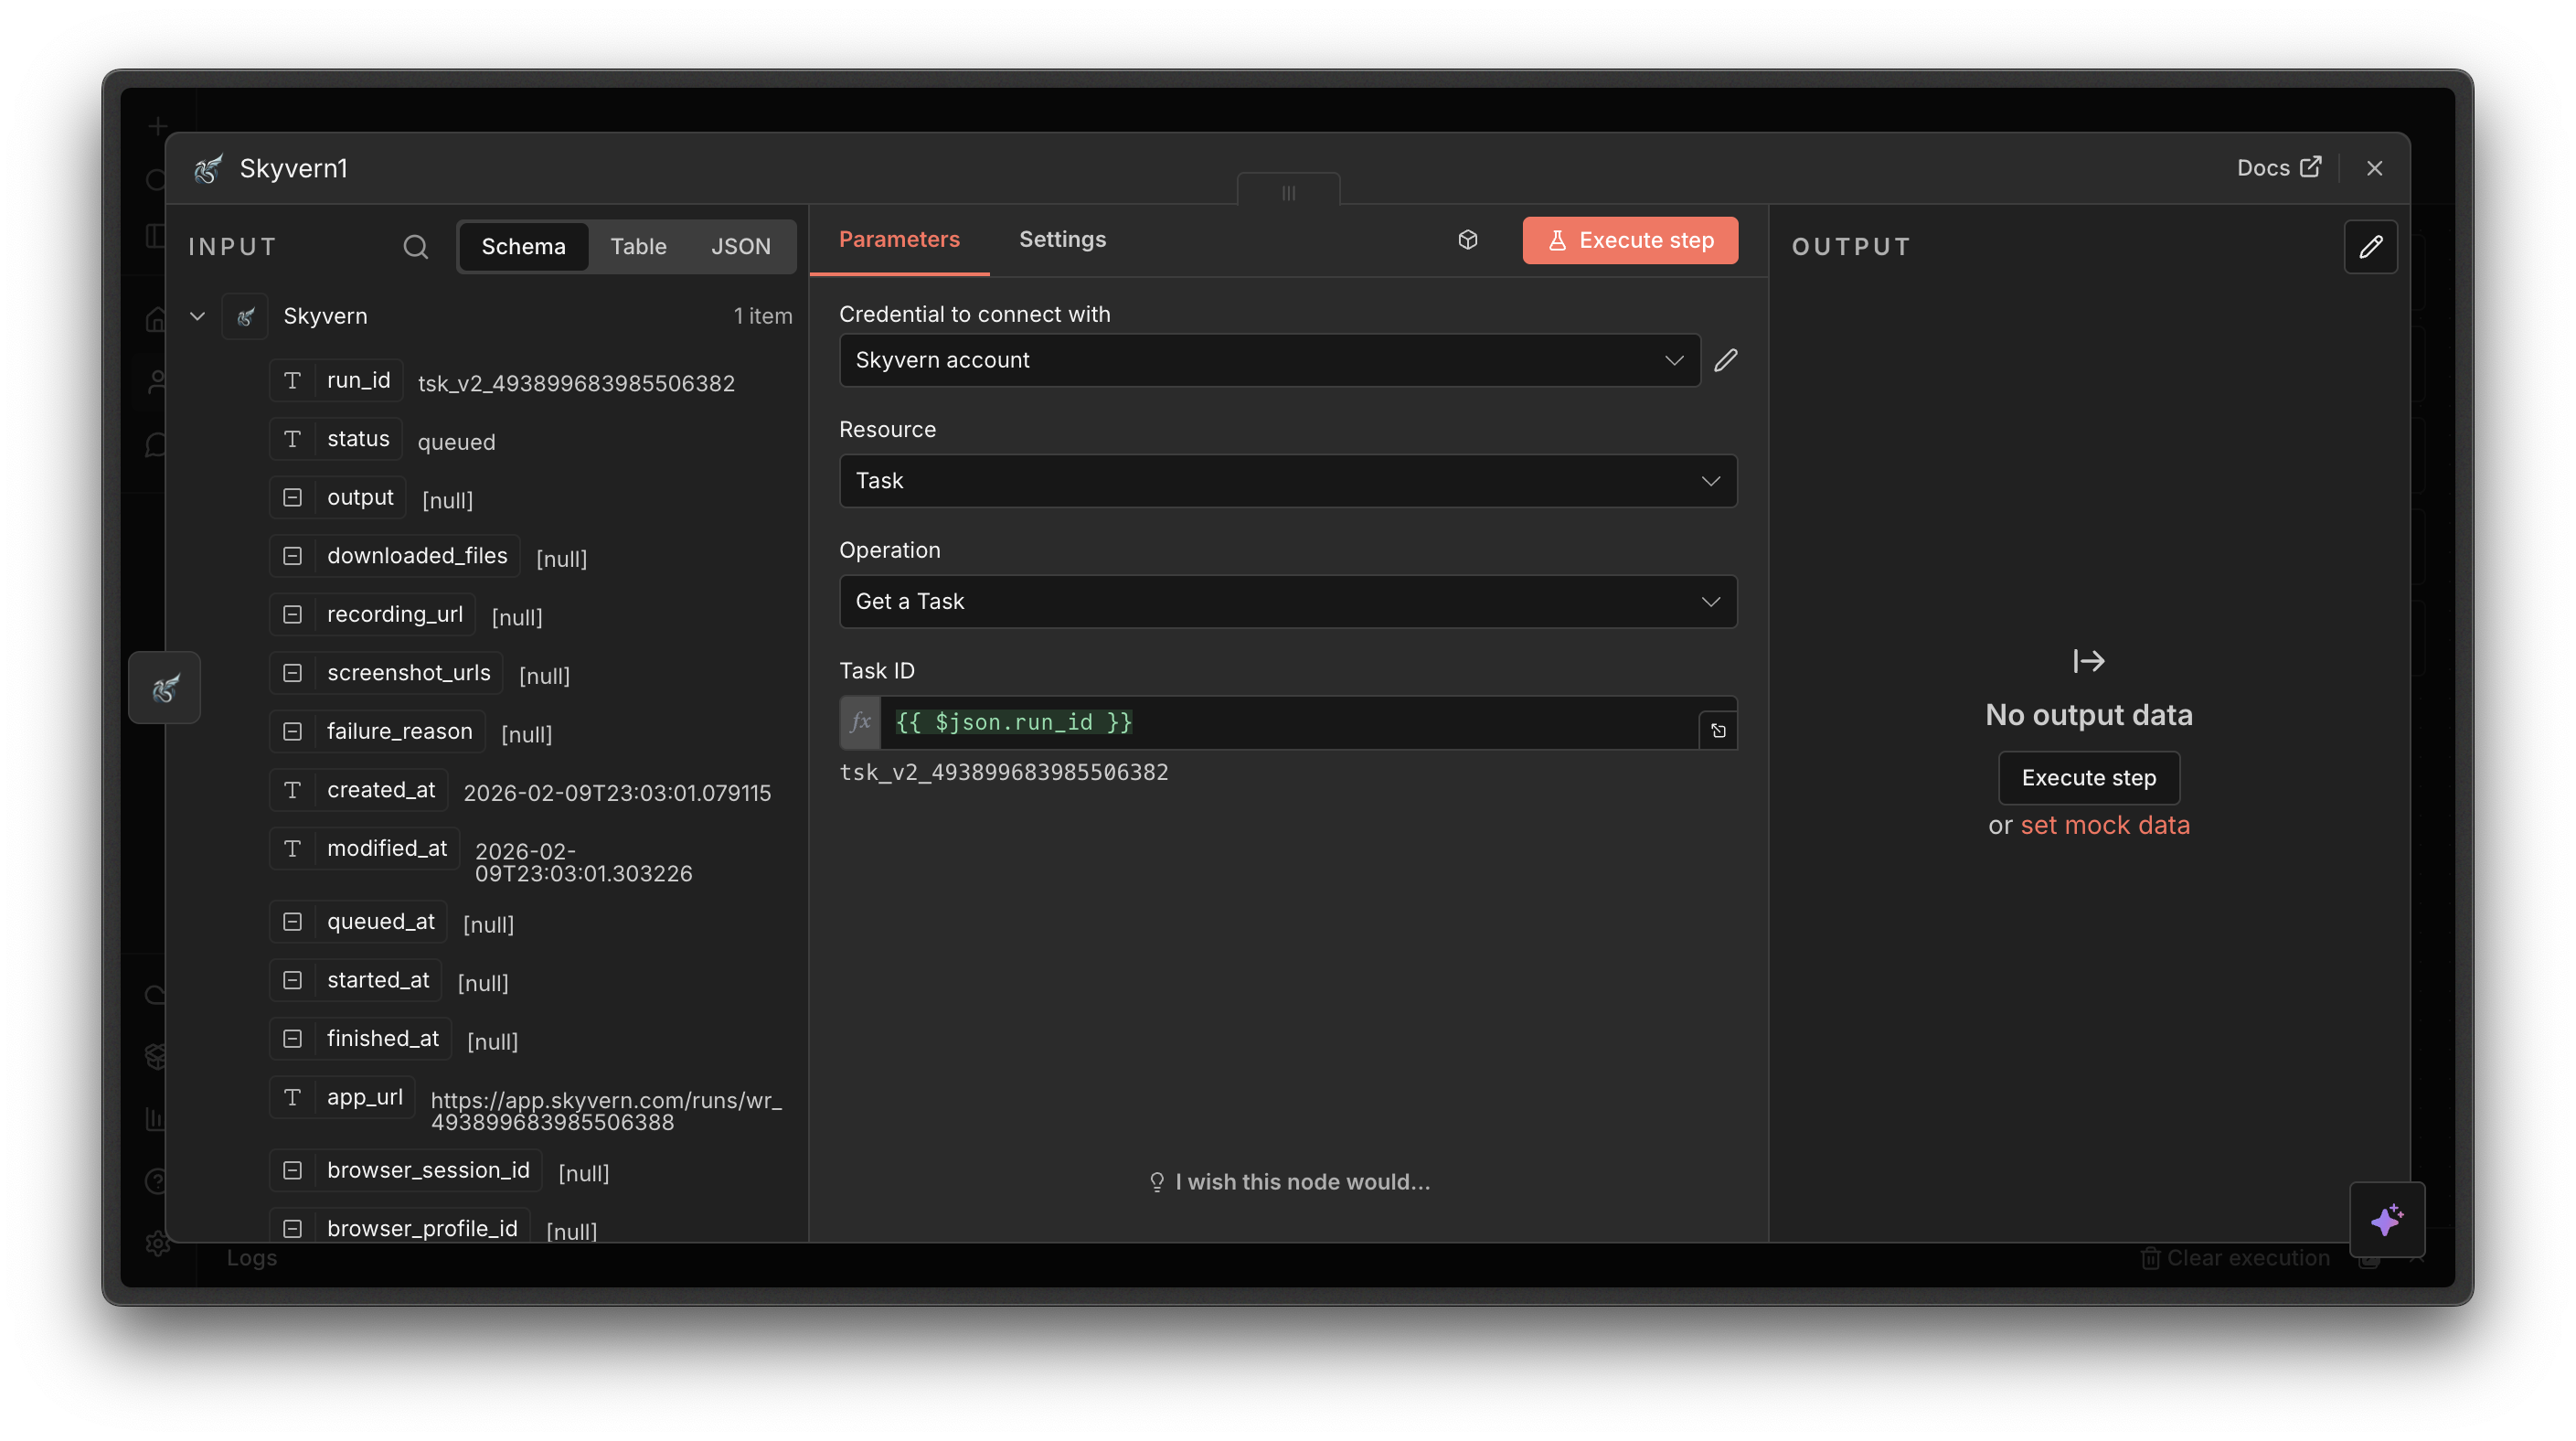Screen dimensions: 2576x1441
Task: Collapse the downloaded_files field in the schema
Action: tap(292, 555)
